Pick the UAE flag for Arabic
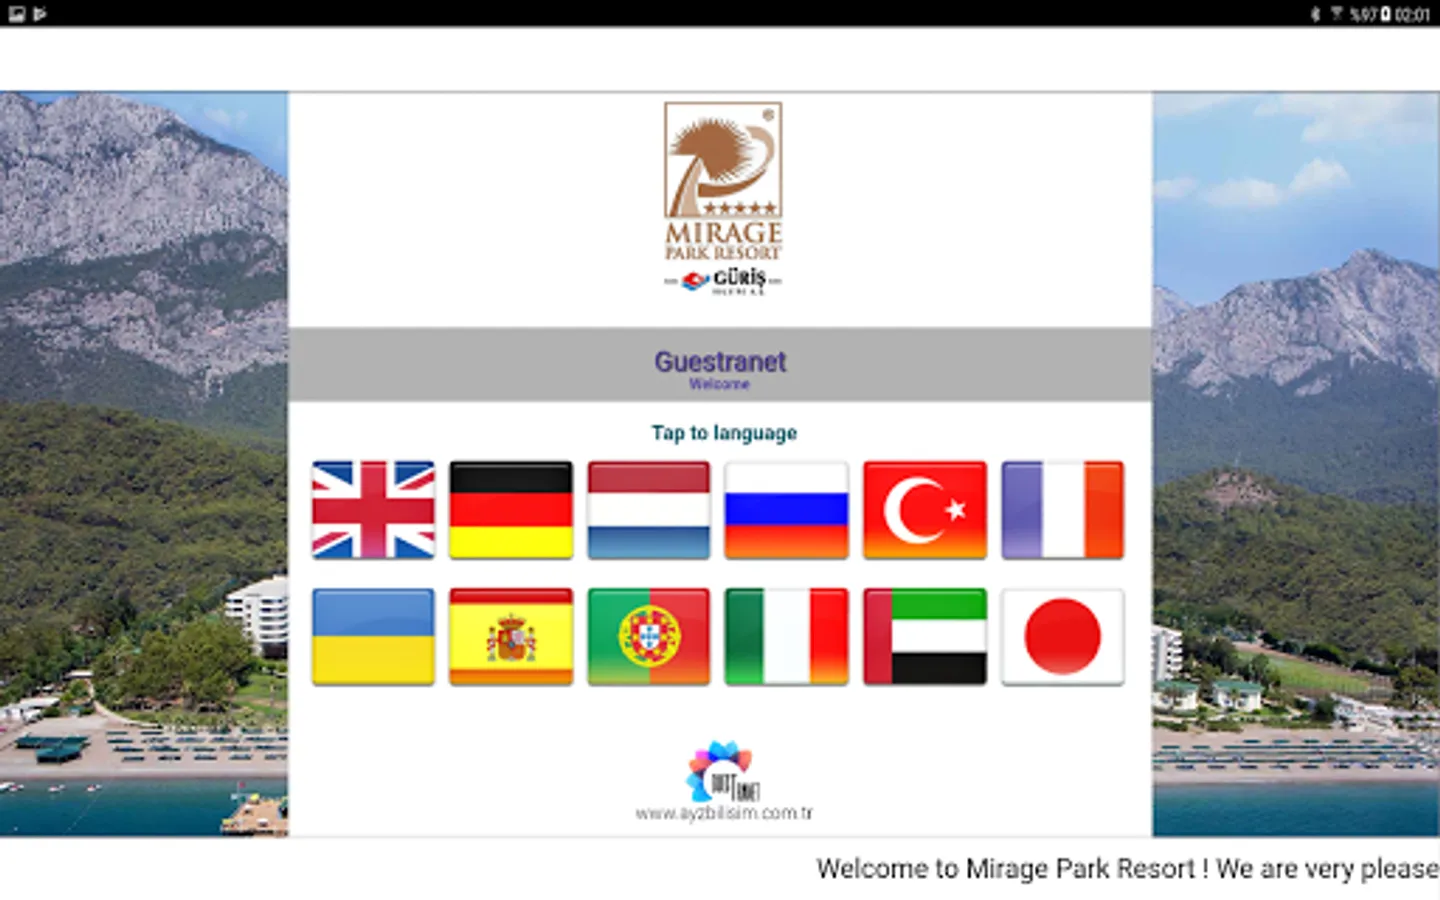 925,636
